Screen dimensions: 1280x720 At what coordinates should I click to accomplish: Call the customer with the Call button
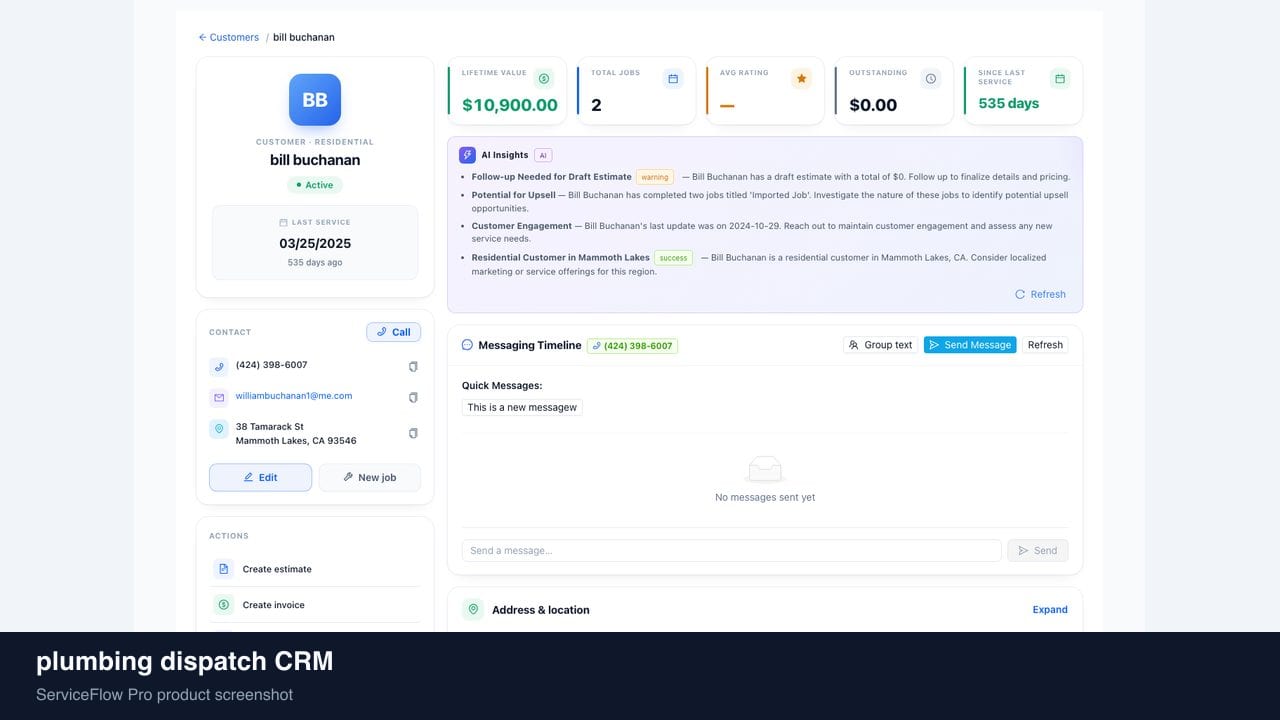[x=394, y=332]
